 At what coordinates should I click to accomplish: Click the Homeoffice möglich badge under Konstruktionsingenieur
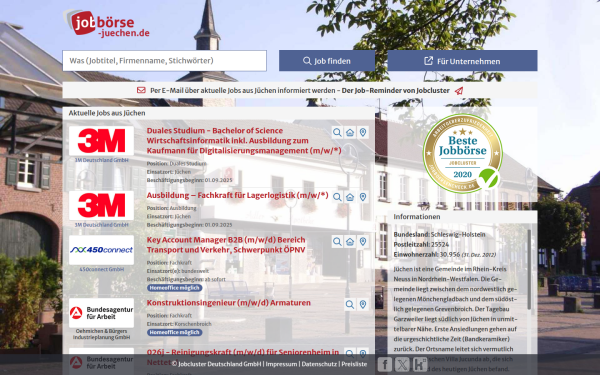coord(174,332)
